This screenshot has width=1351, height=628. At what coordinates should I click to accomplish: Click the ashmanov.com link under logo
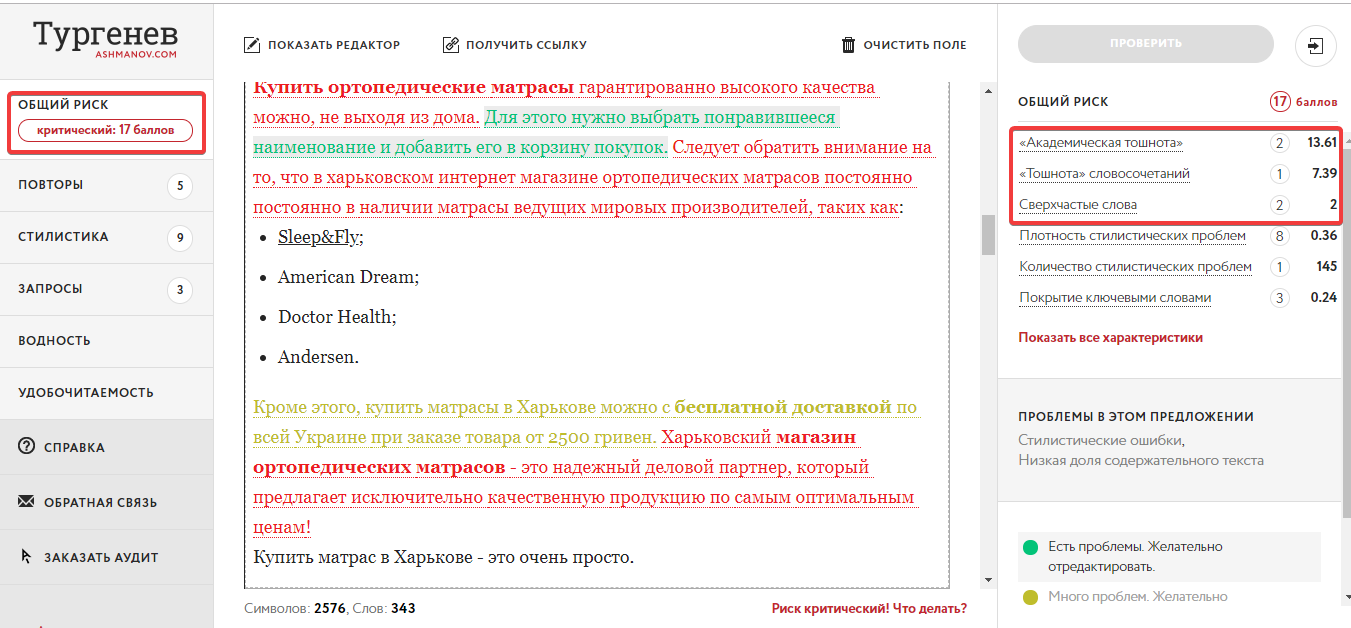136,54
